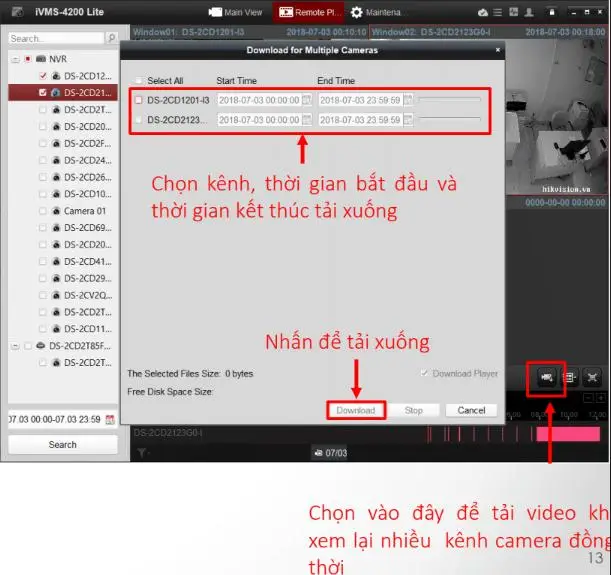This screenshot has width=611, height=575.
Task: Check the Camera 01 checkbox
Action: 43,211
